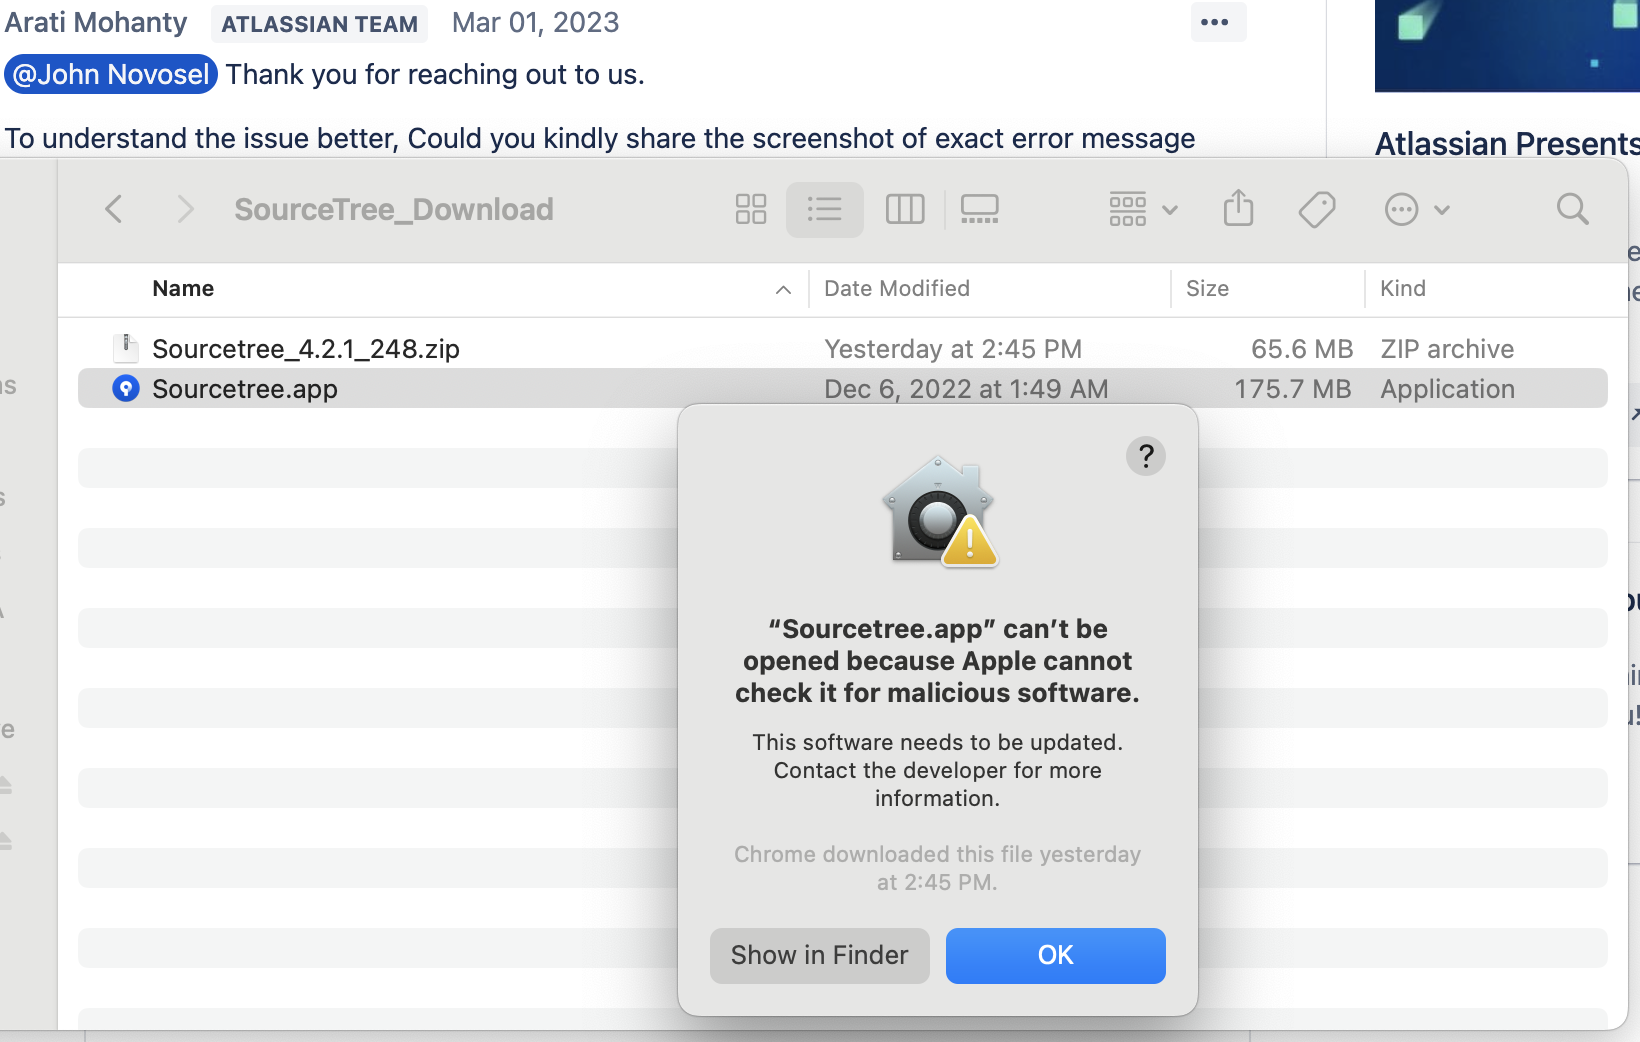Sort by the Name column header
This screenshot has width=1640, height=1042.
[183, 289]
